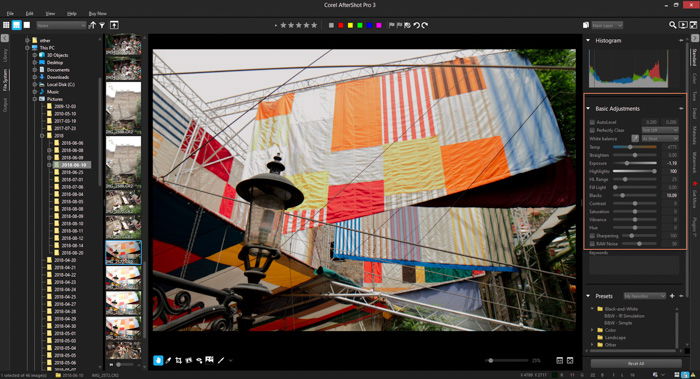Apply the blue color label
The height and width of the screenshot is (379, 700).
pyautogui.click(x=369, y=25)
